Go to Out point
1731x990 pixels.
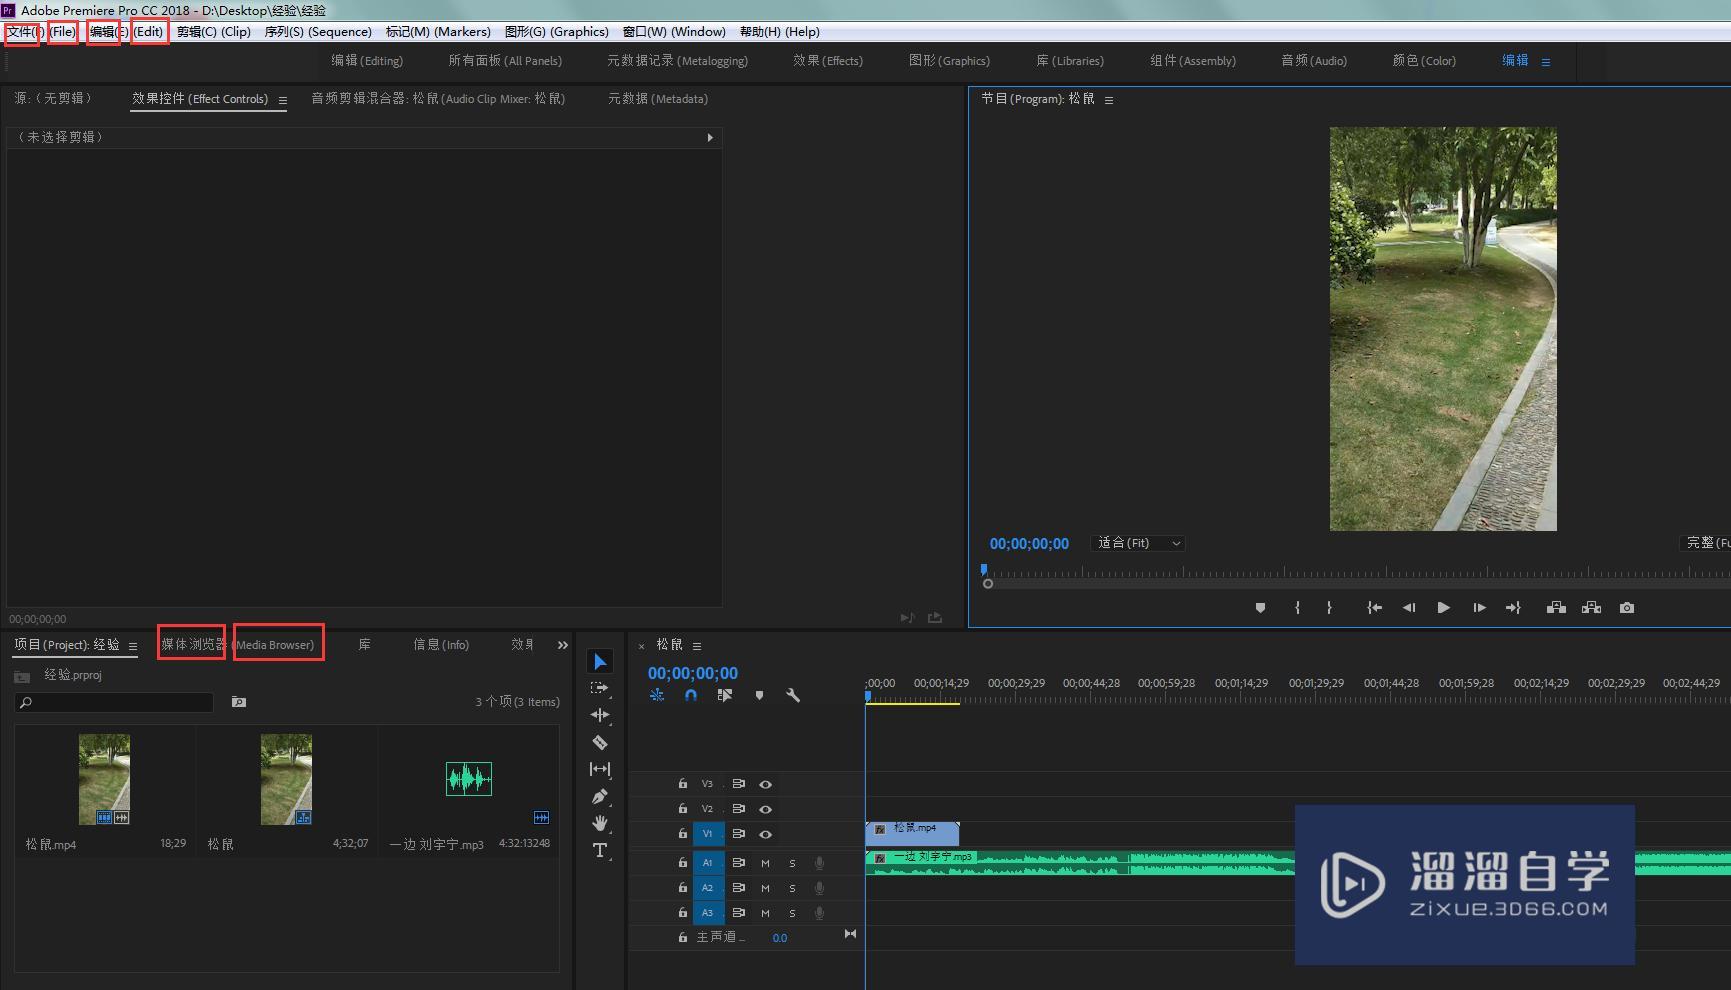pyautogui.click(x=1513, y=608)
